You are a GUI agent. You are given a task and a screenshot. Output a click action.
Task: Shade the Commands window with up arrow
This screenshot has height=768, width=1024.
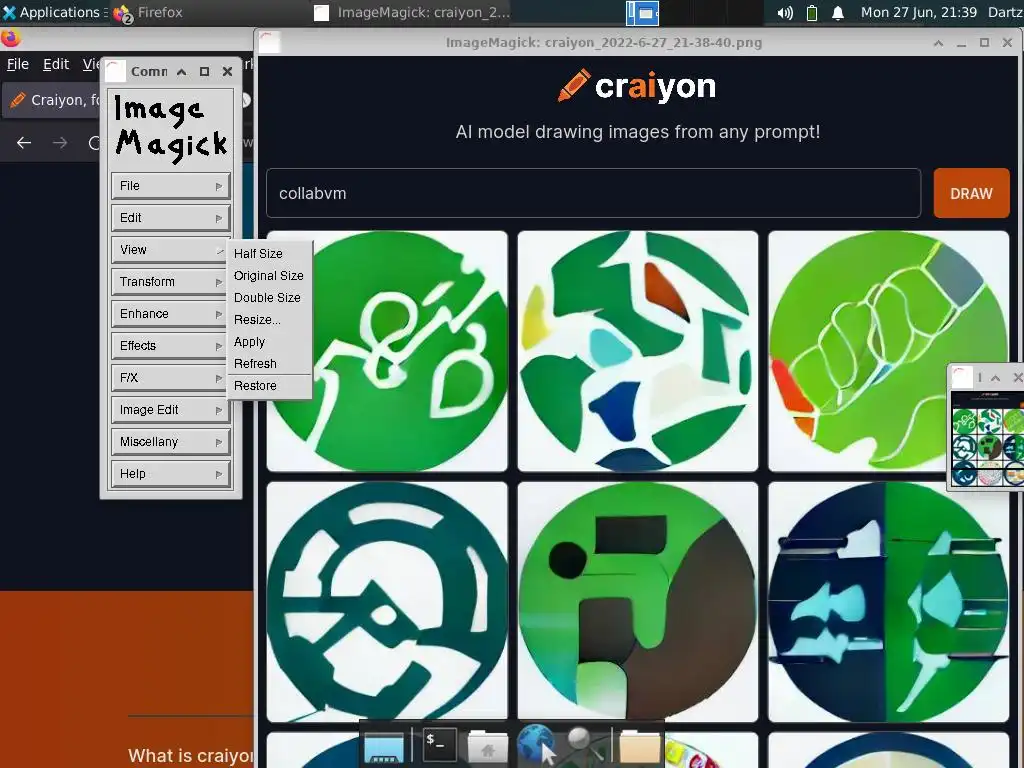pos(182,71)
